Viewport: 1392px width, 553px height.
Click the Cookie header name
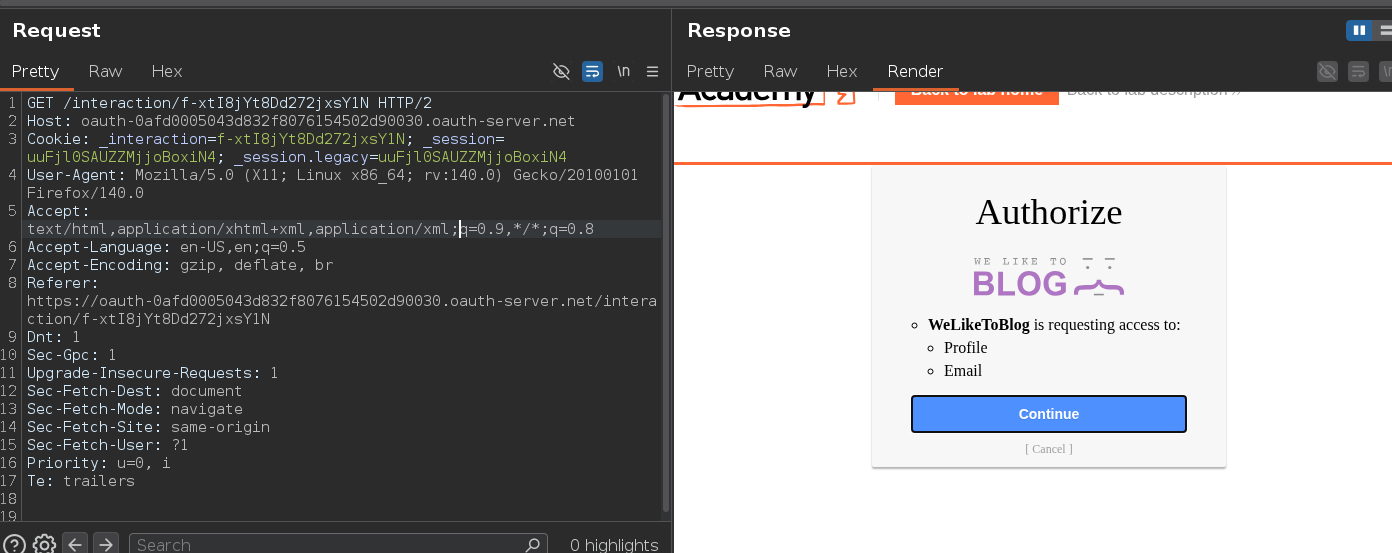pos(56,139)
